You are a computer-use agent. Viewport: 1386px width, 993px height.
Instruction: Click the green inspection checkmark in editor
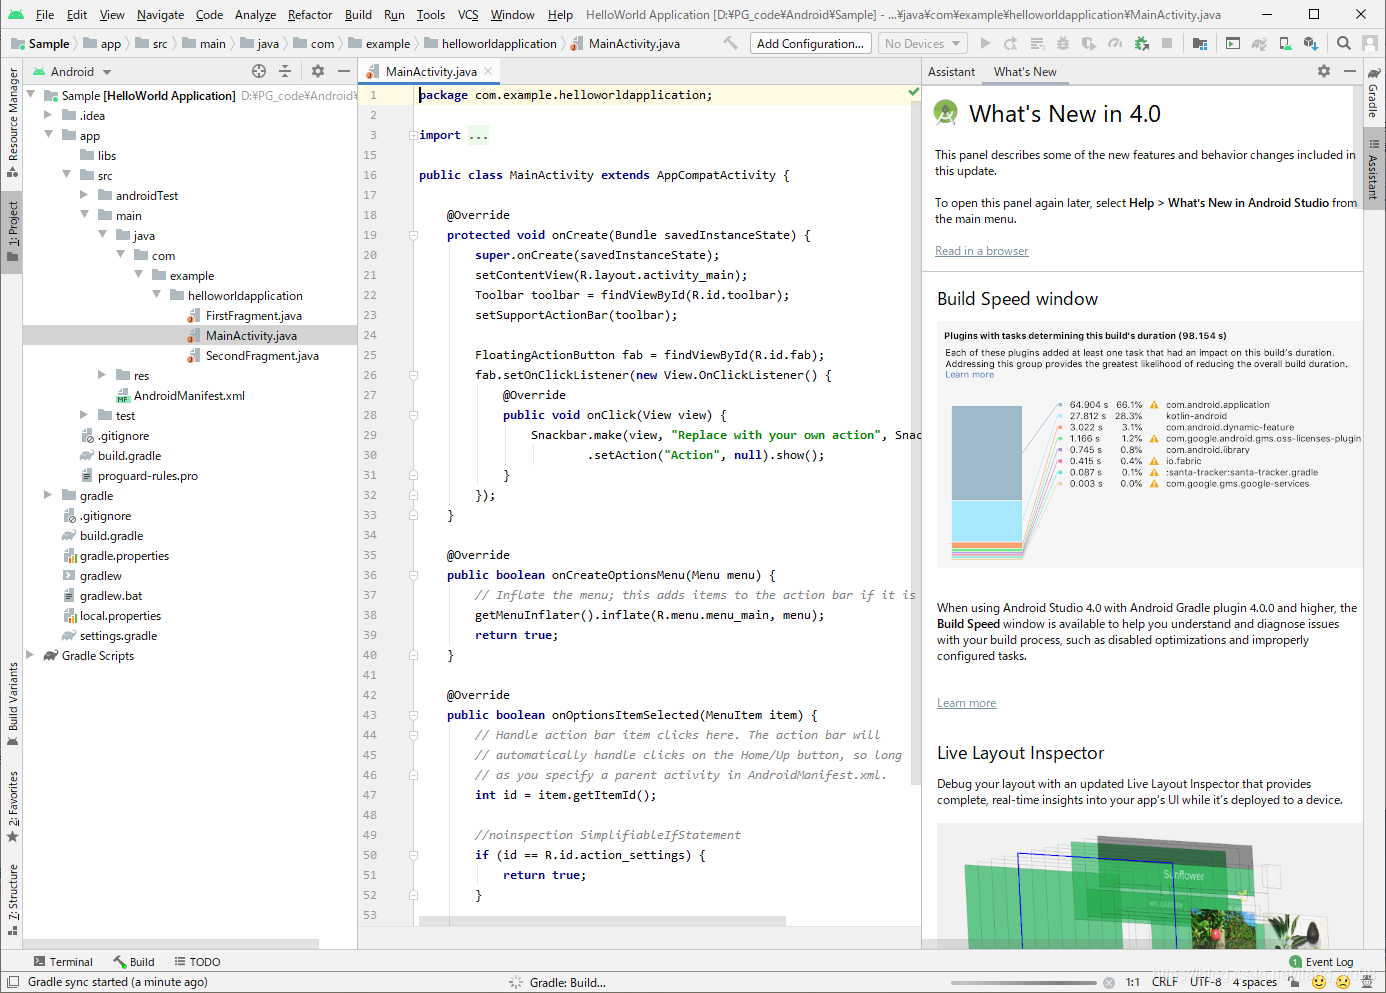(913, 92)
